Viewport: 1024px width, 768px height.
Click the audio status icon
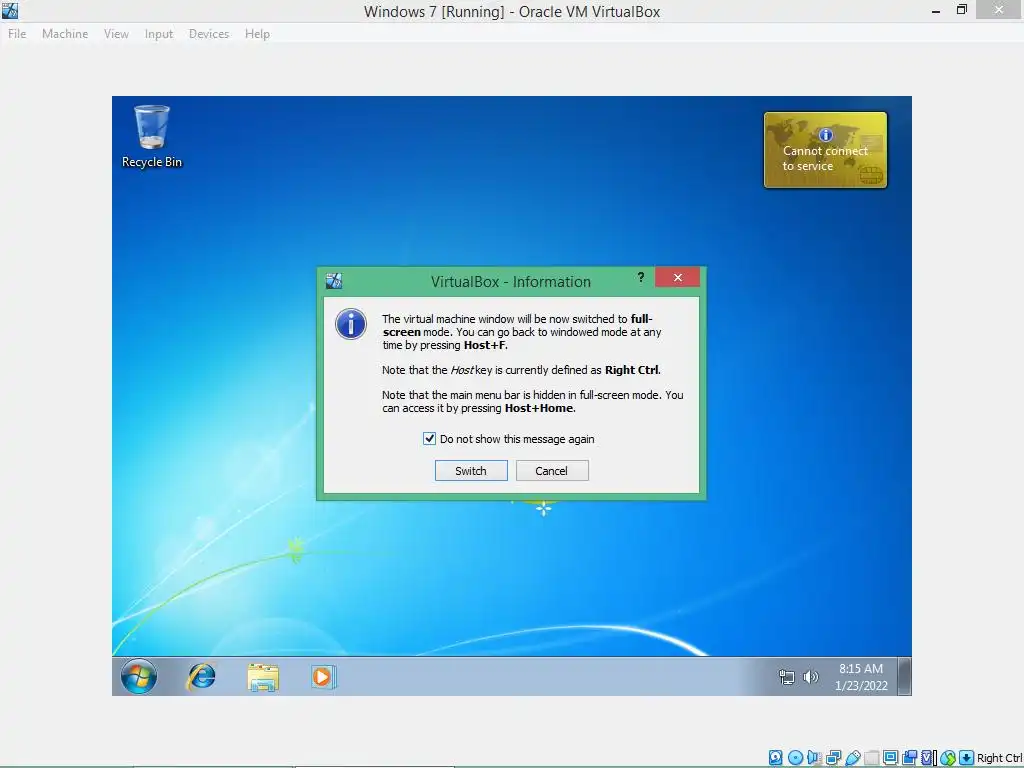point(813,758)
